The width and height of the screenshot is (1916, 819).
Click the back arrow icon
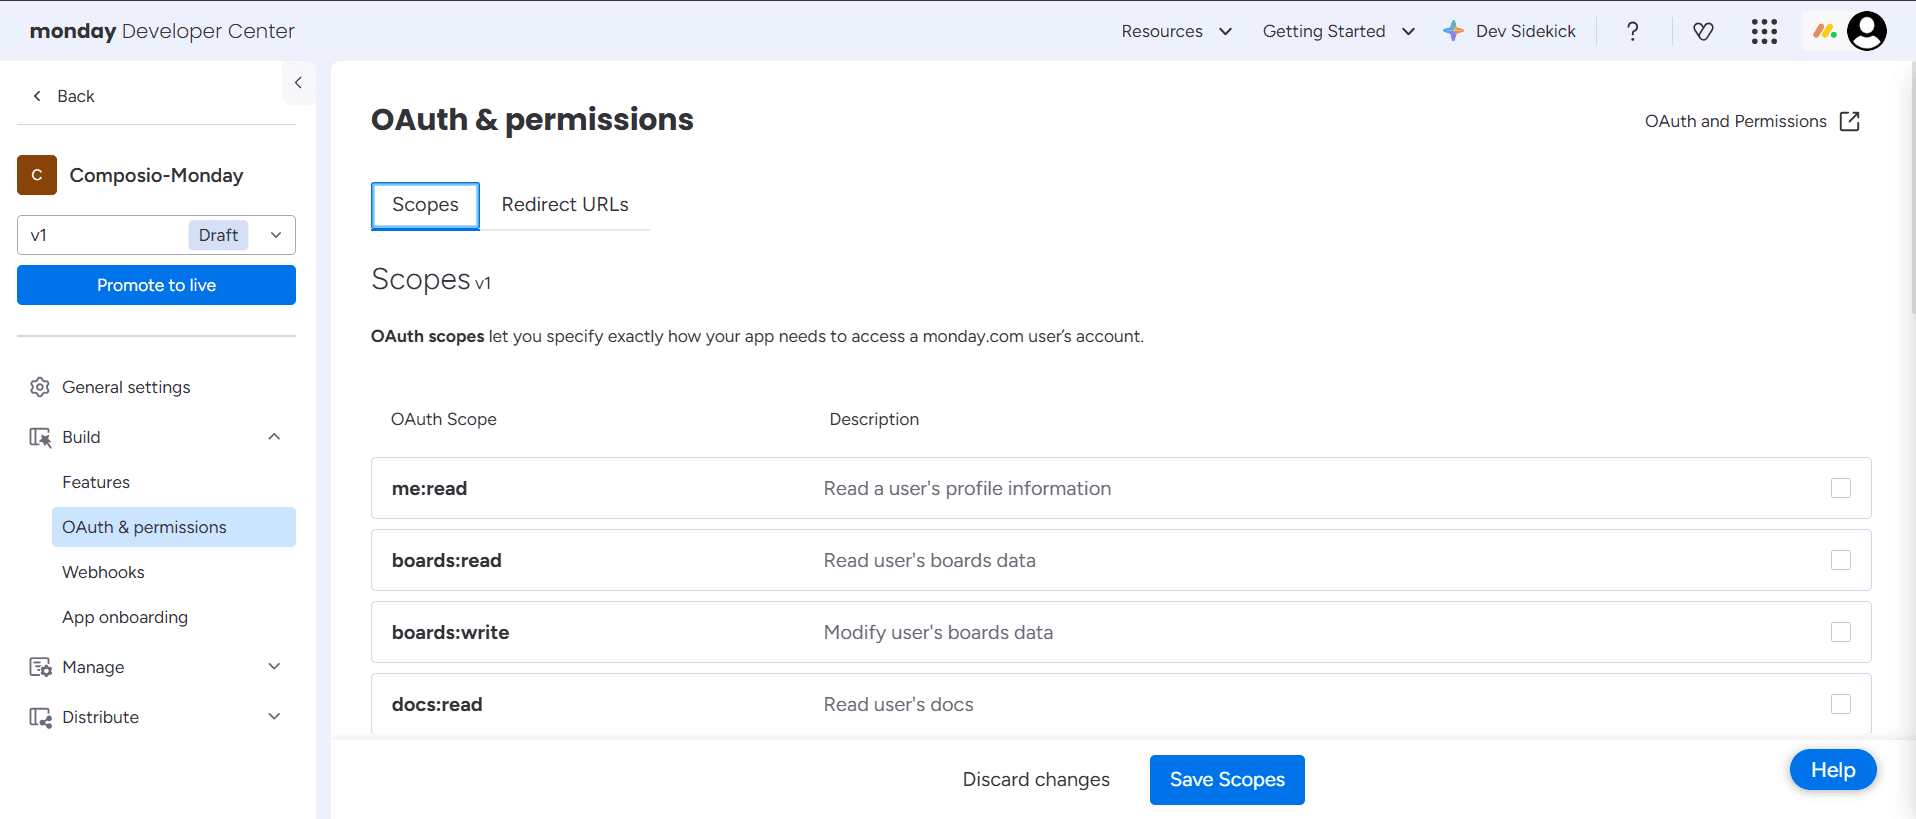click(37, 96)
